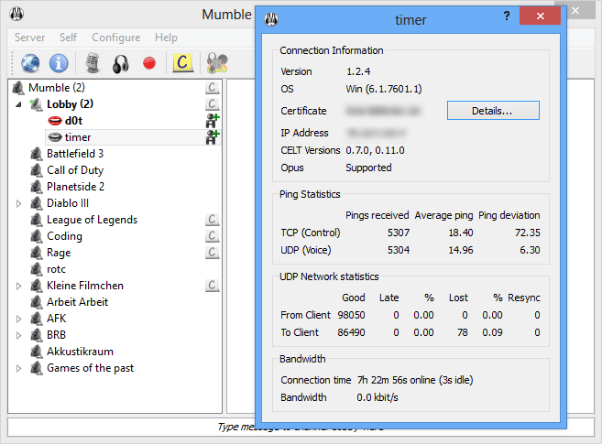
Task: Click the channel icon of Planetside 2
Action: click(x=36, y=187)
